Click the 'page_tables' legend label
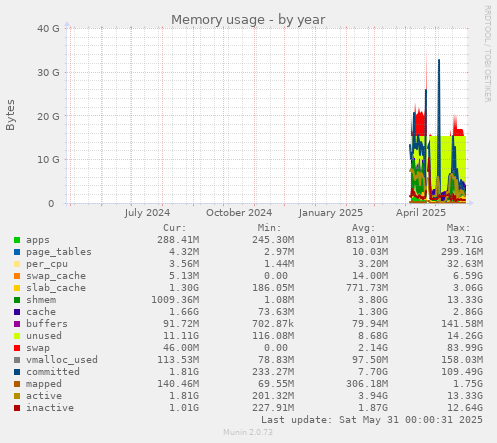 (x=59, y=252)
